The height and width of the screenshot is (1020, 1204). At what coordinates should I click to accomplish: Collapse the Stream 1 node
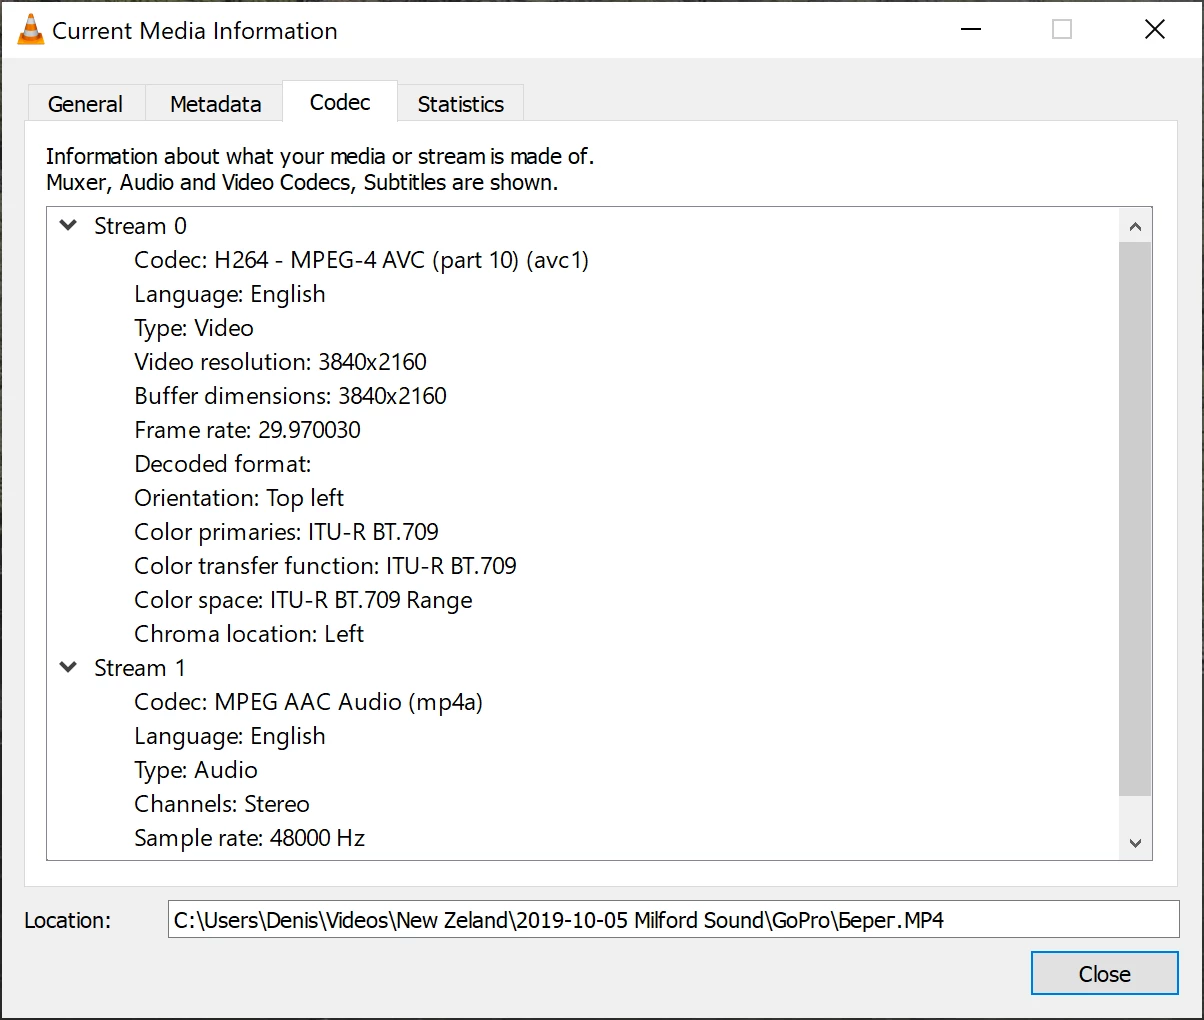point(69,668)
